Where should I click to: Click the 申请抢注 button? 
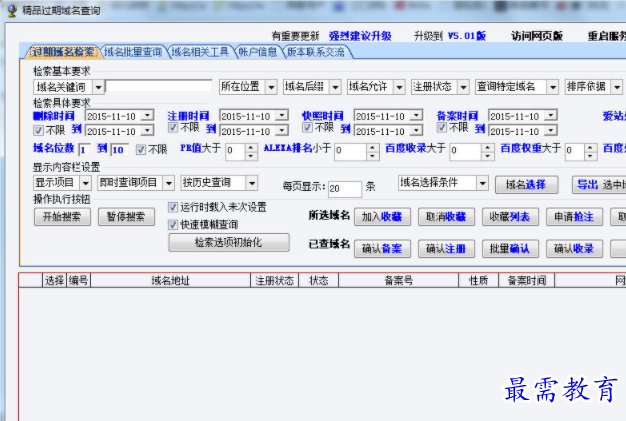pyautogui.click(x=574, y=217)
